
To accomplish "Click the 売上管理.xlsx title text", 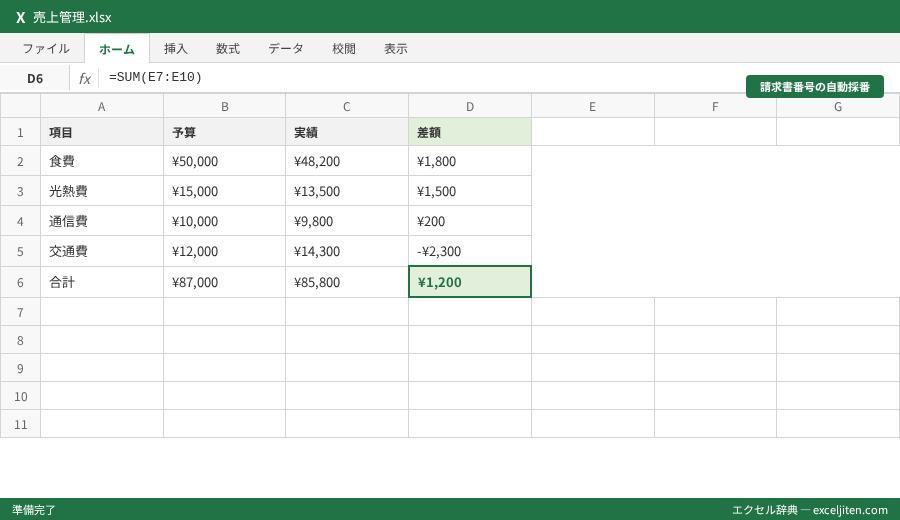I will [x=72, y=17].
